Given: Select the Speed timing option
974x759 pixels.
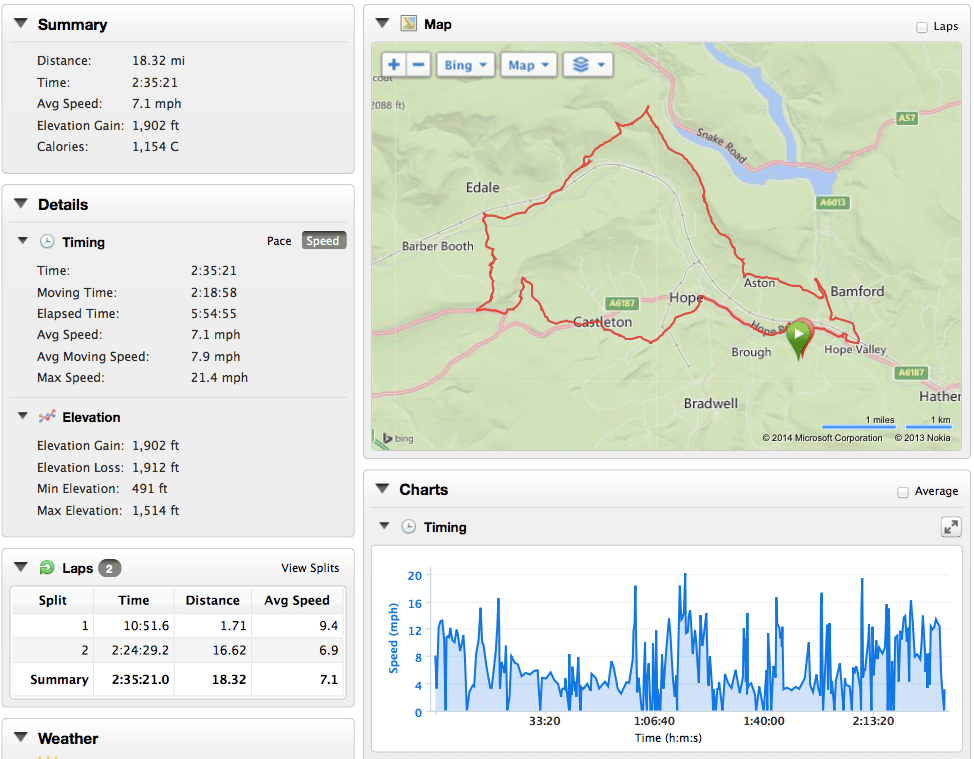Looking at the screenshot, I should [323, 241].
